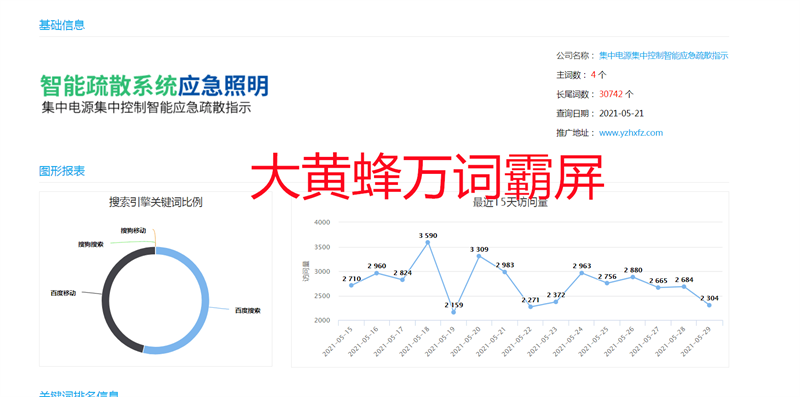The image size is (800, 397).
Task: Click the 搜索引擎关键词比例 chart title
Action: (x=156, y=202)
